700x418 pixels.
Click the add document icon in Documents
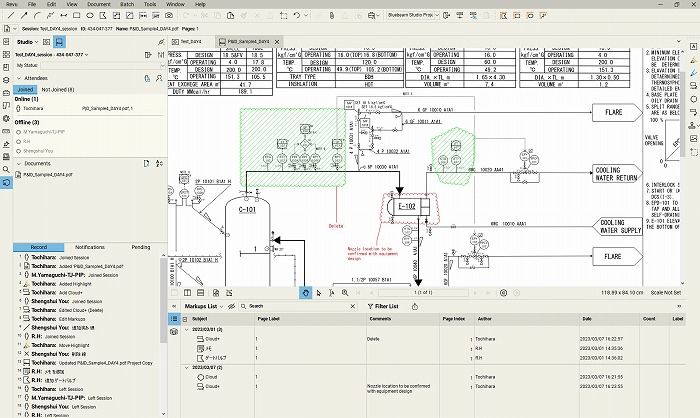146,163
